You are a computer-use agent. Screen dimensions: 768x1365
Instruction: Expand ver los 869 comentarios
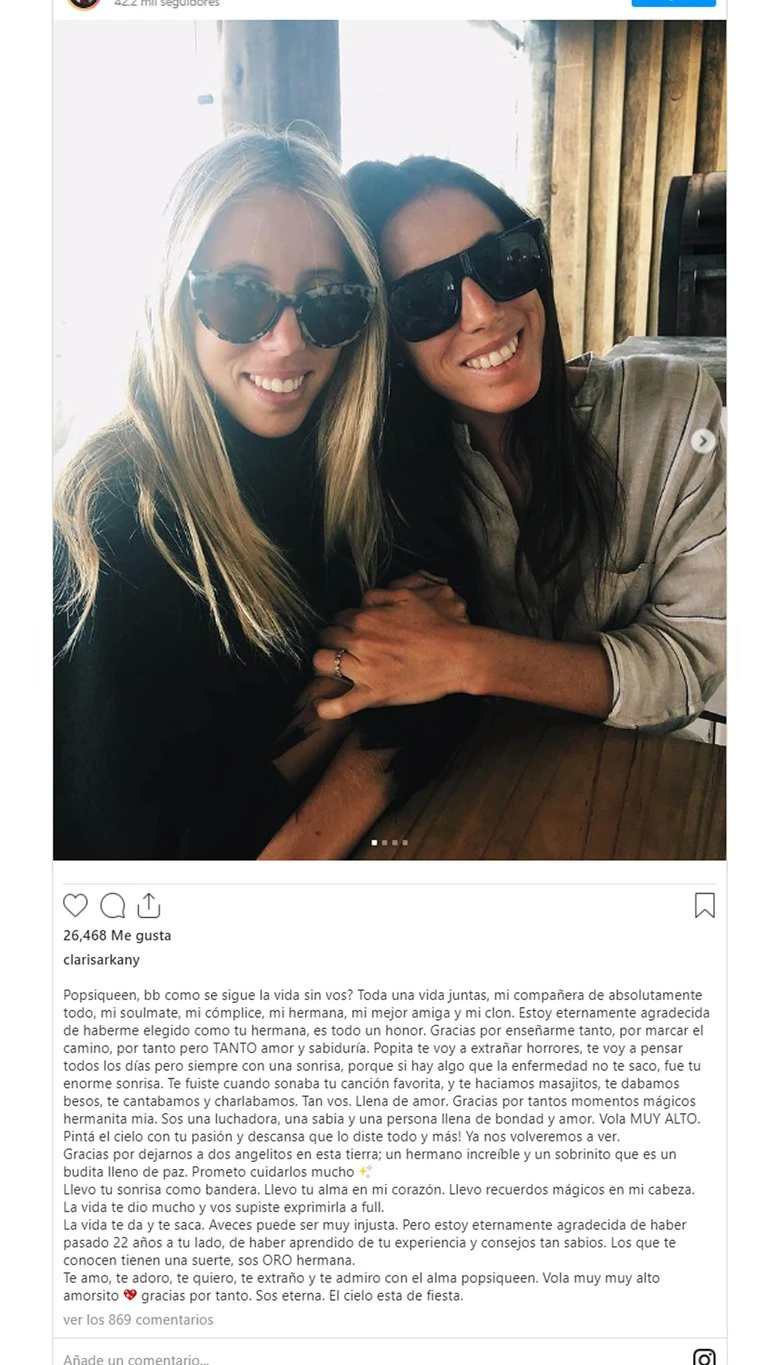click(x=138, y=1320)
